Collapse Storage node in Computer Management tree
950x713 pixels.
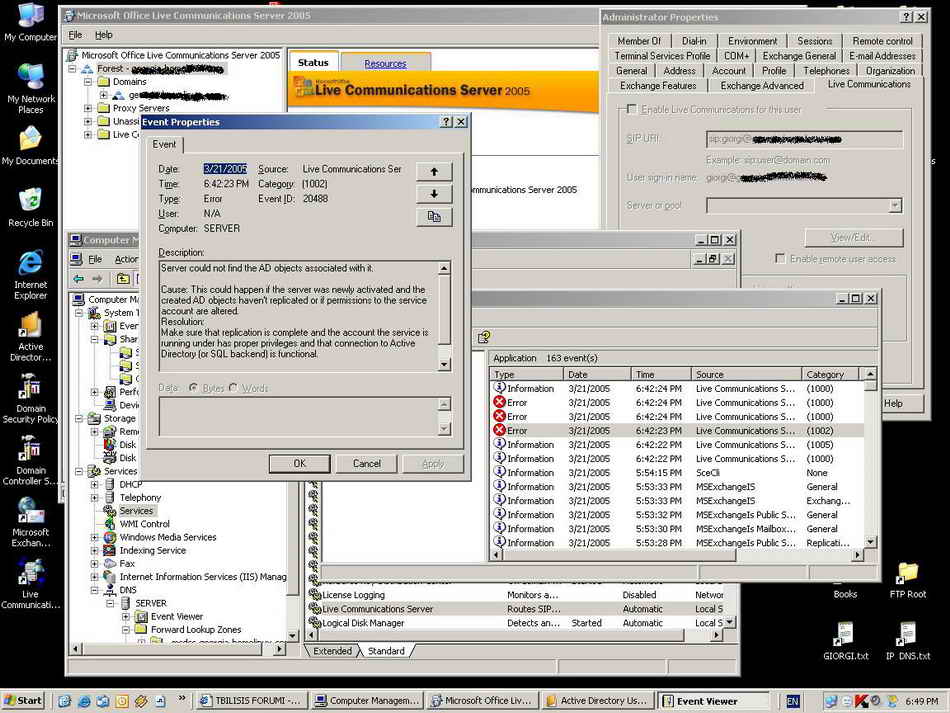pos(79,419)
